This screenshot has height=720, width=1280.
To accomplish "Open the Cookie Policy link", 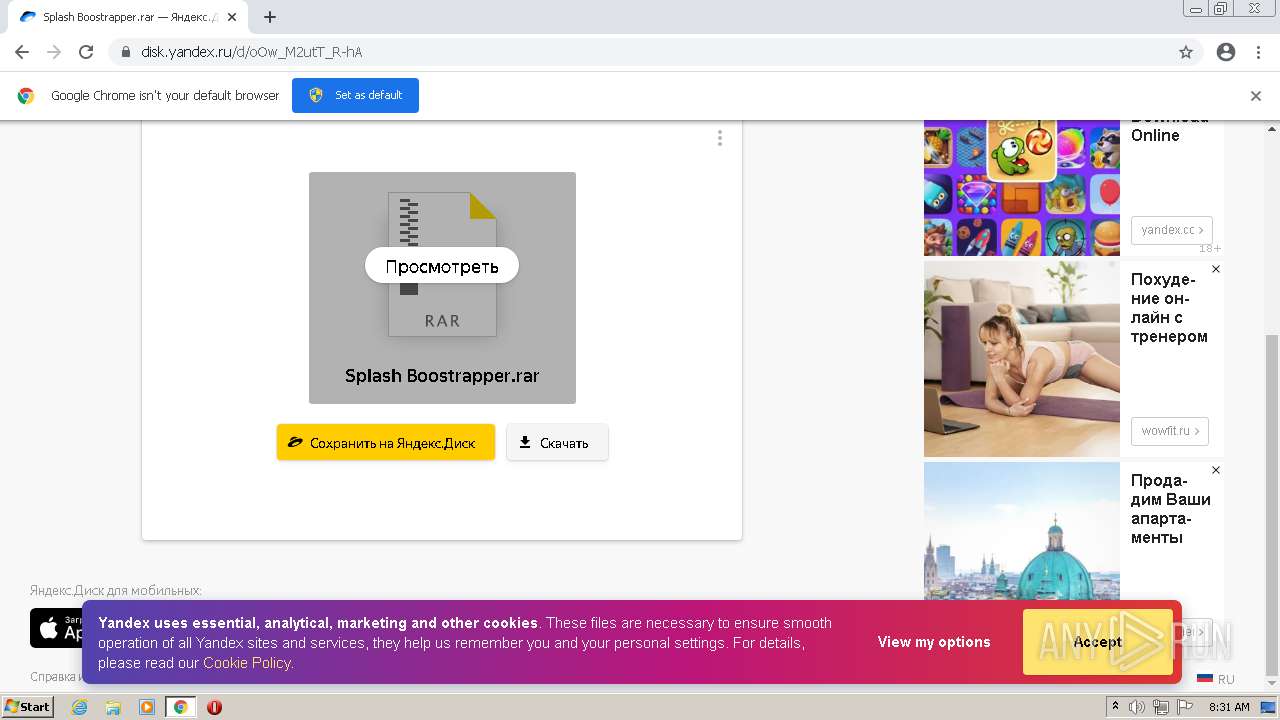I will click(247, 663).
